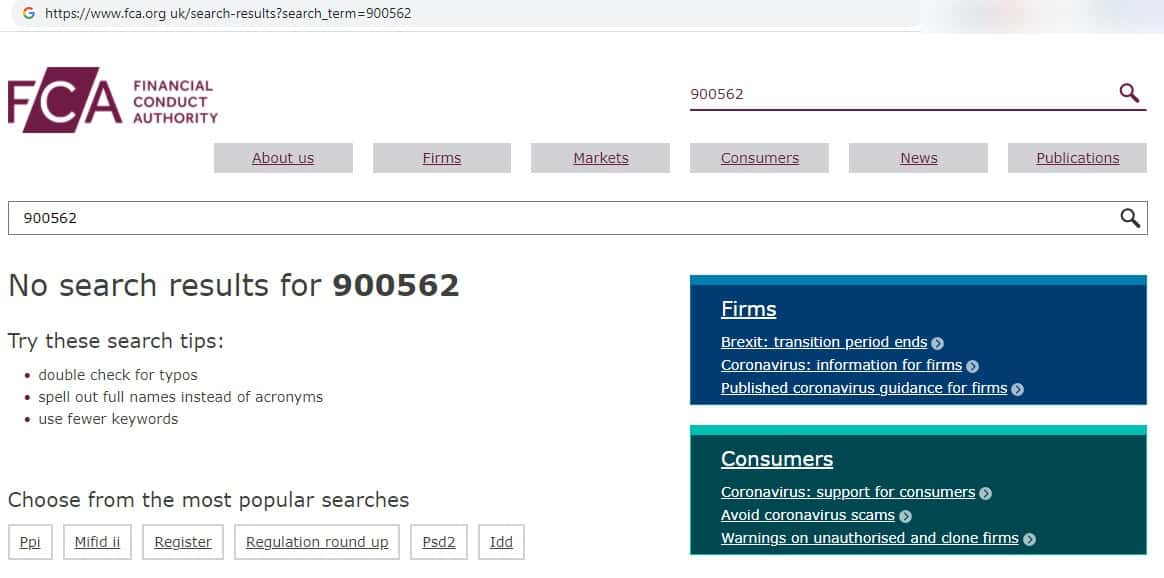The width and height of the screenshot is (1164, 578).
Task: Select the Idd popular search
Action: click(501, 542)
